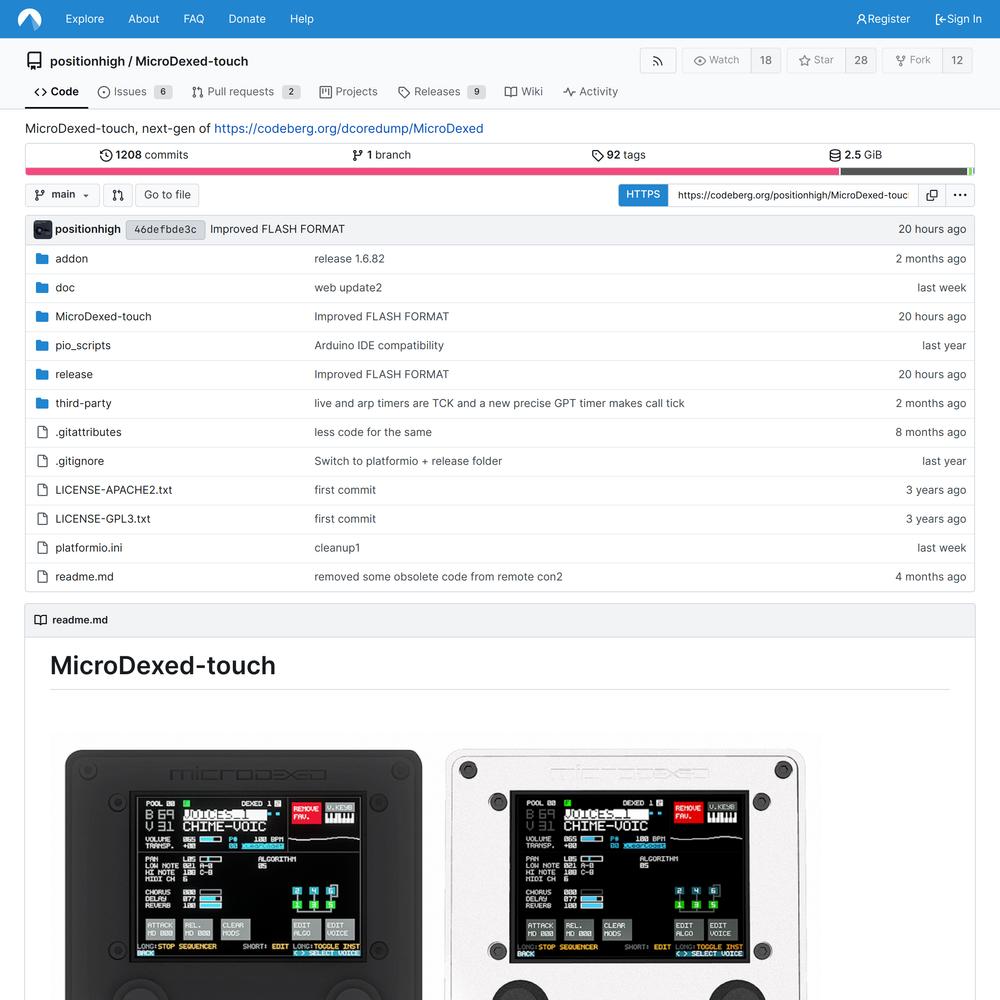This screenshot has width=1000, height=1000.
Task: Click the Sign In link
Action: coord(959,19)
